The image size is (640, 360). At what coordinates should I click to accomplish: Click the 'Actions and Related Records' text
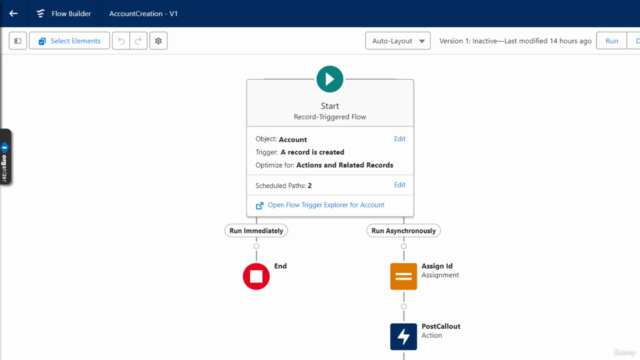(344, 165)
